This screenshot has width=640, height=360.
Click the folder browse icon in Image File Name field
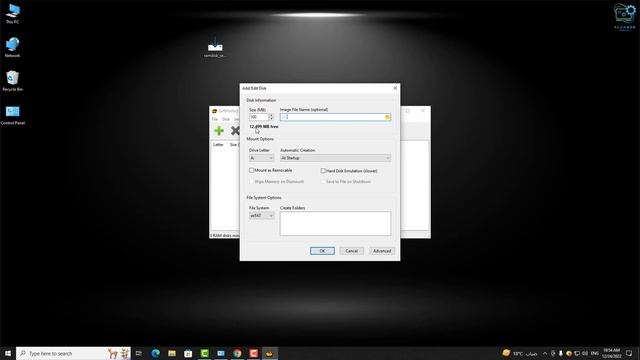[387, 117]
